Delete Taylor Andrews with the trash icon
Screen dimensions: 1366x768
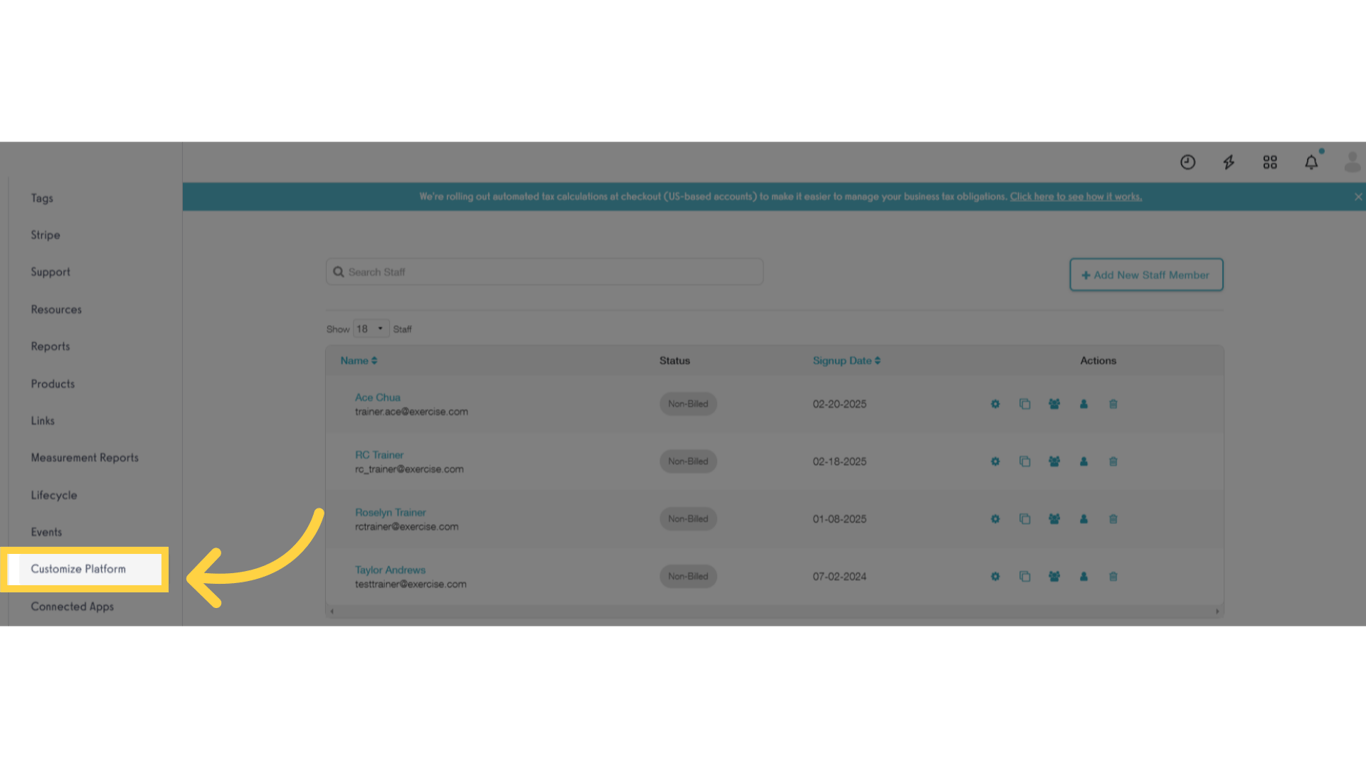point(1113,576)
